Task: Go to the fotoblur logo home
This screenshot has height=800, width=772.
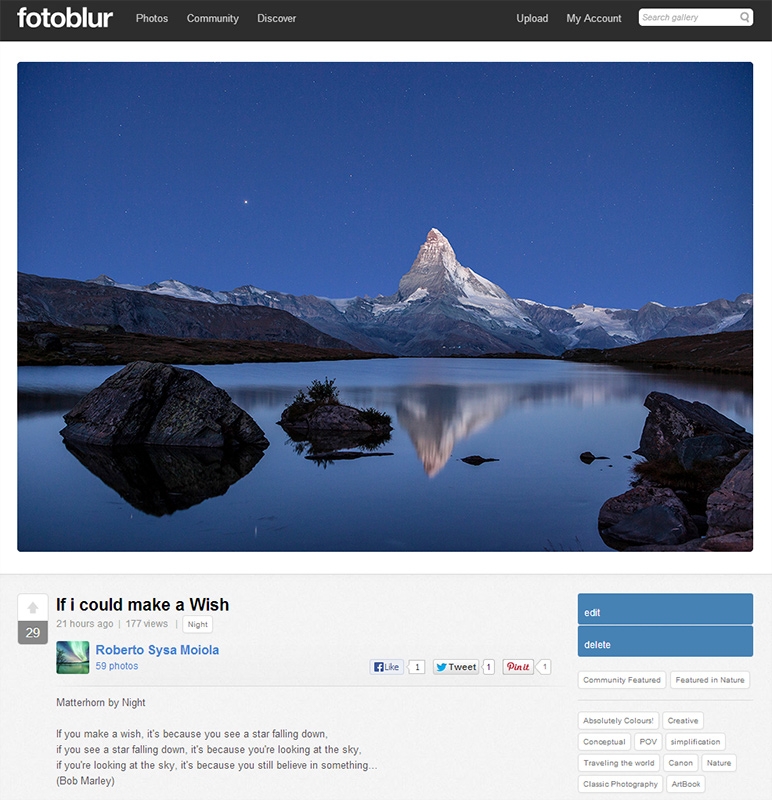Action: (65, 18)
